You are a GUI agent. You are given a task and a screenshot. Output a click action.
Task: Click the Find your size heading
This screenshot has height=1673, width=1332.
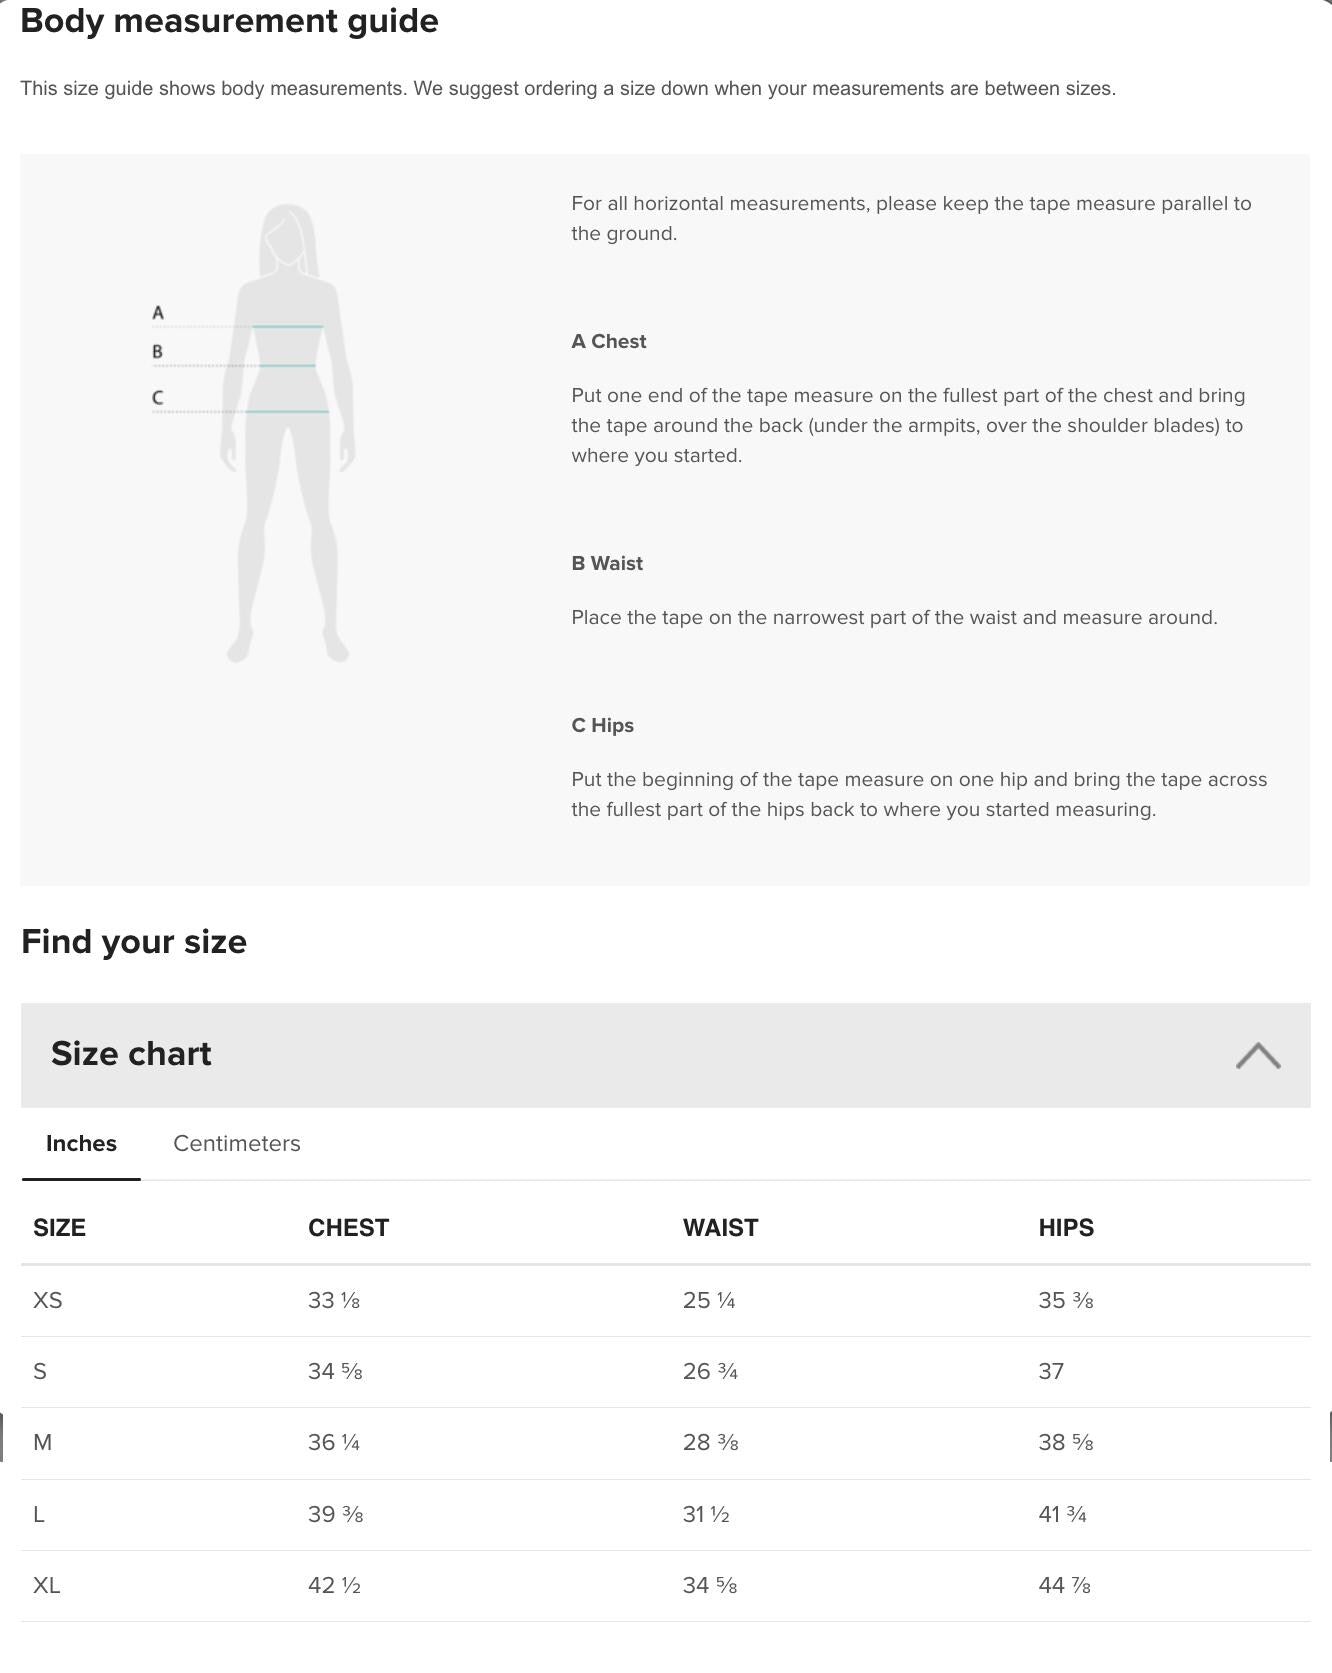tap(134, 941)
